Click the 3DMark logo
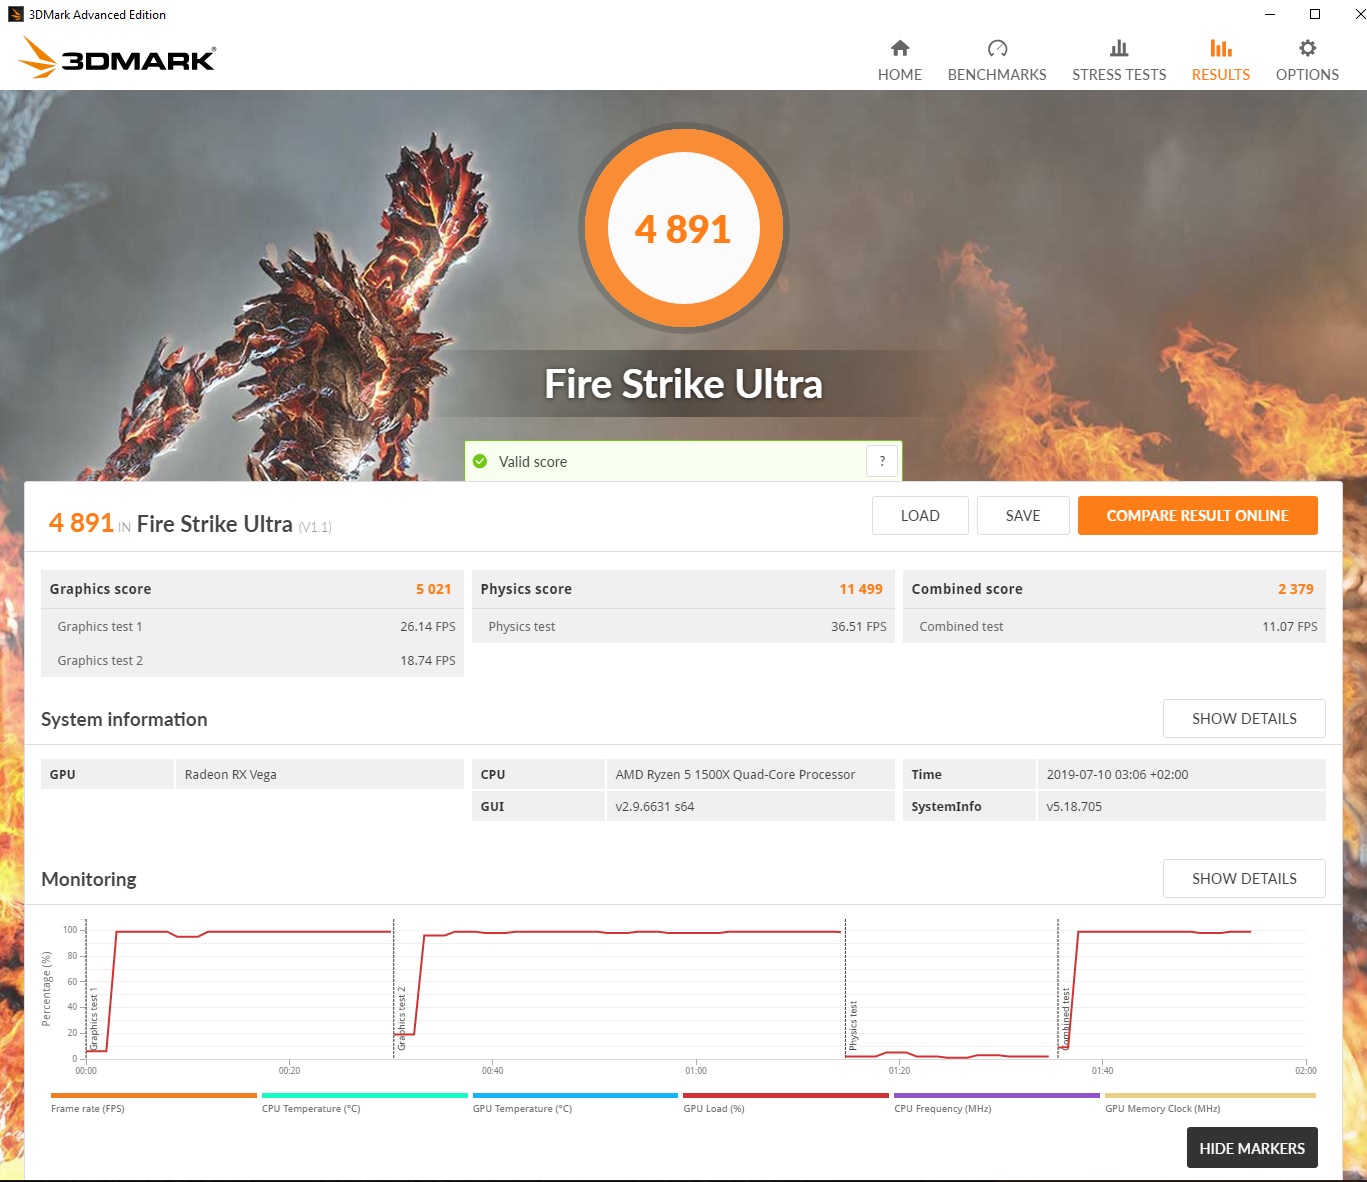 pos(117,58)
